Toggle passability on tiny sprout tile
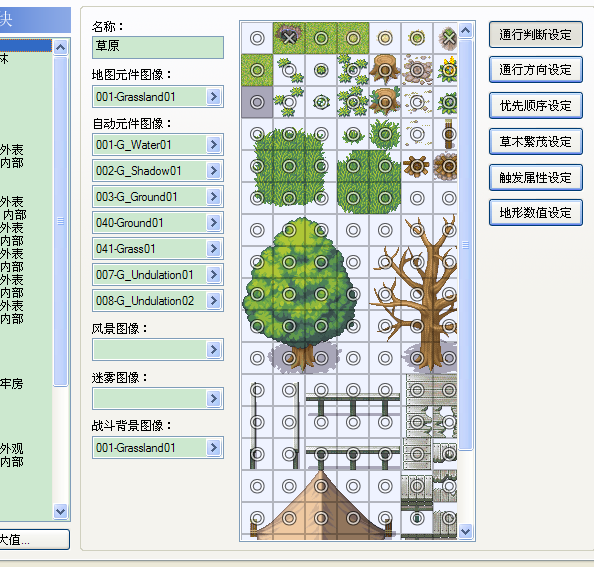Image resolution: width=594 pixels, height=567 pixels. 321,70
